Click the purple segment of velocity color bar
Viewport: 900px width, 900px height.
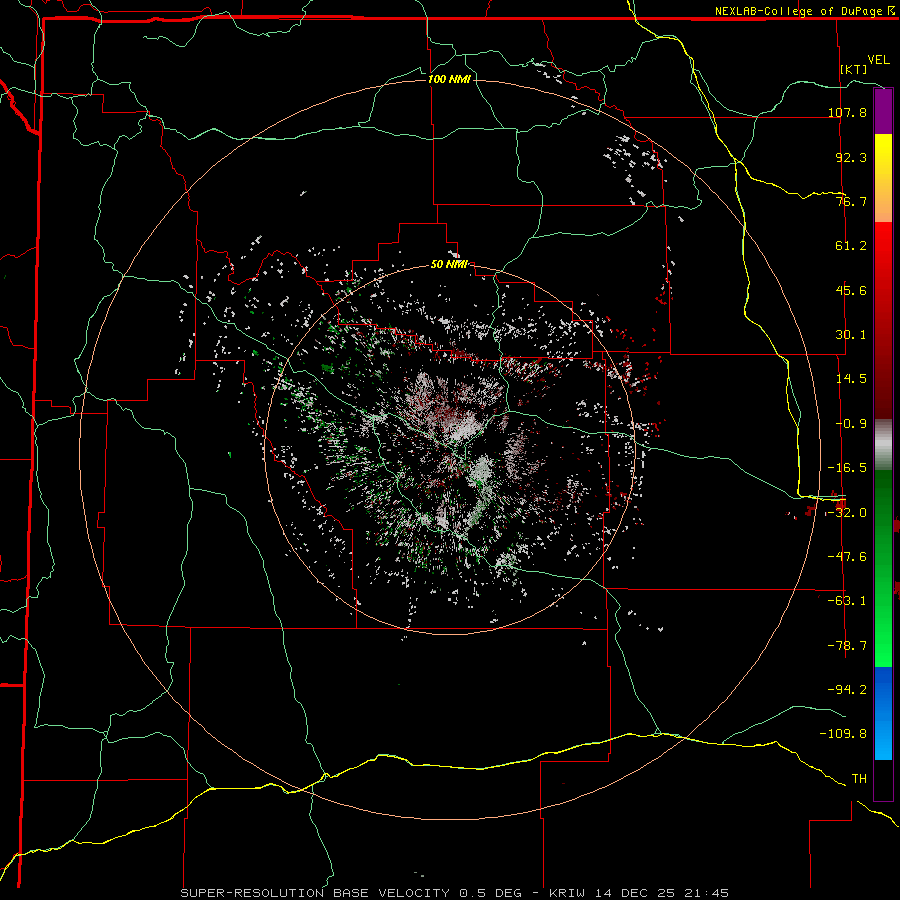click(x=883, y=112)
